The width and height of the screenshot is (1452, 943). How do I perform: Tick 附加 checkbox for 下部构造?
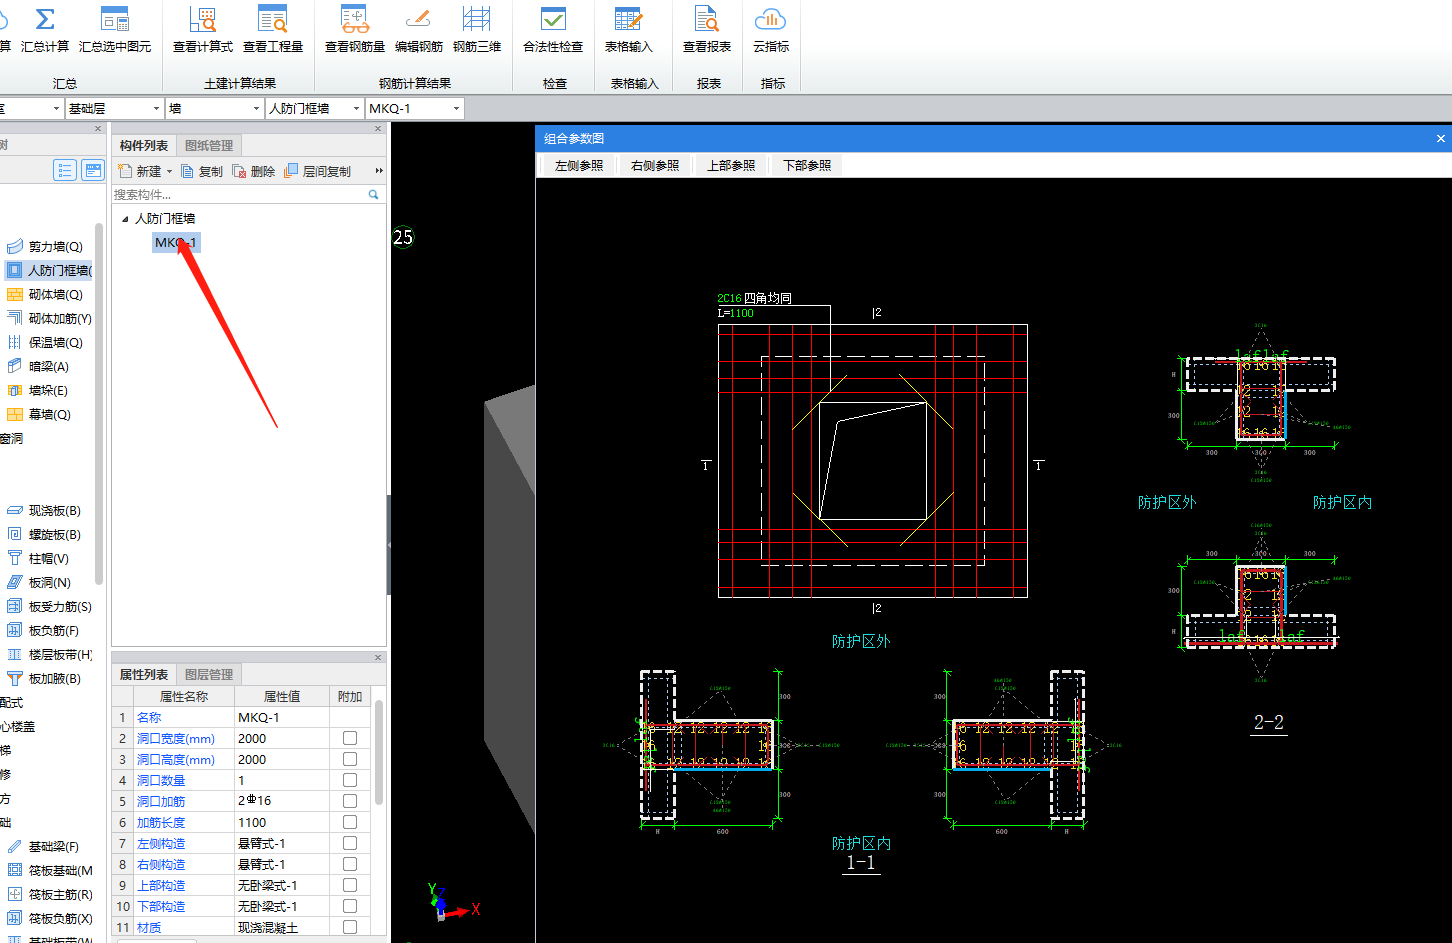coord(350,906)
